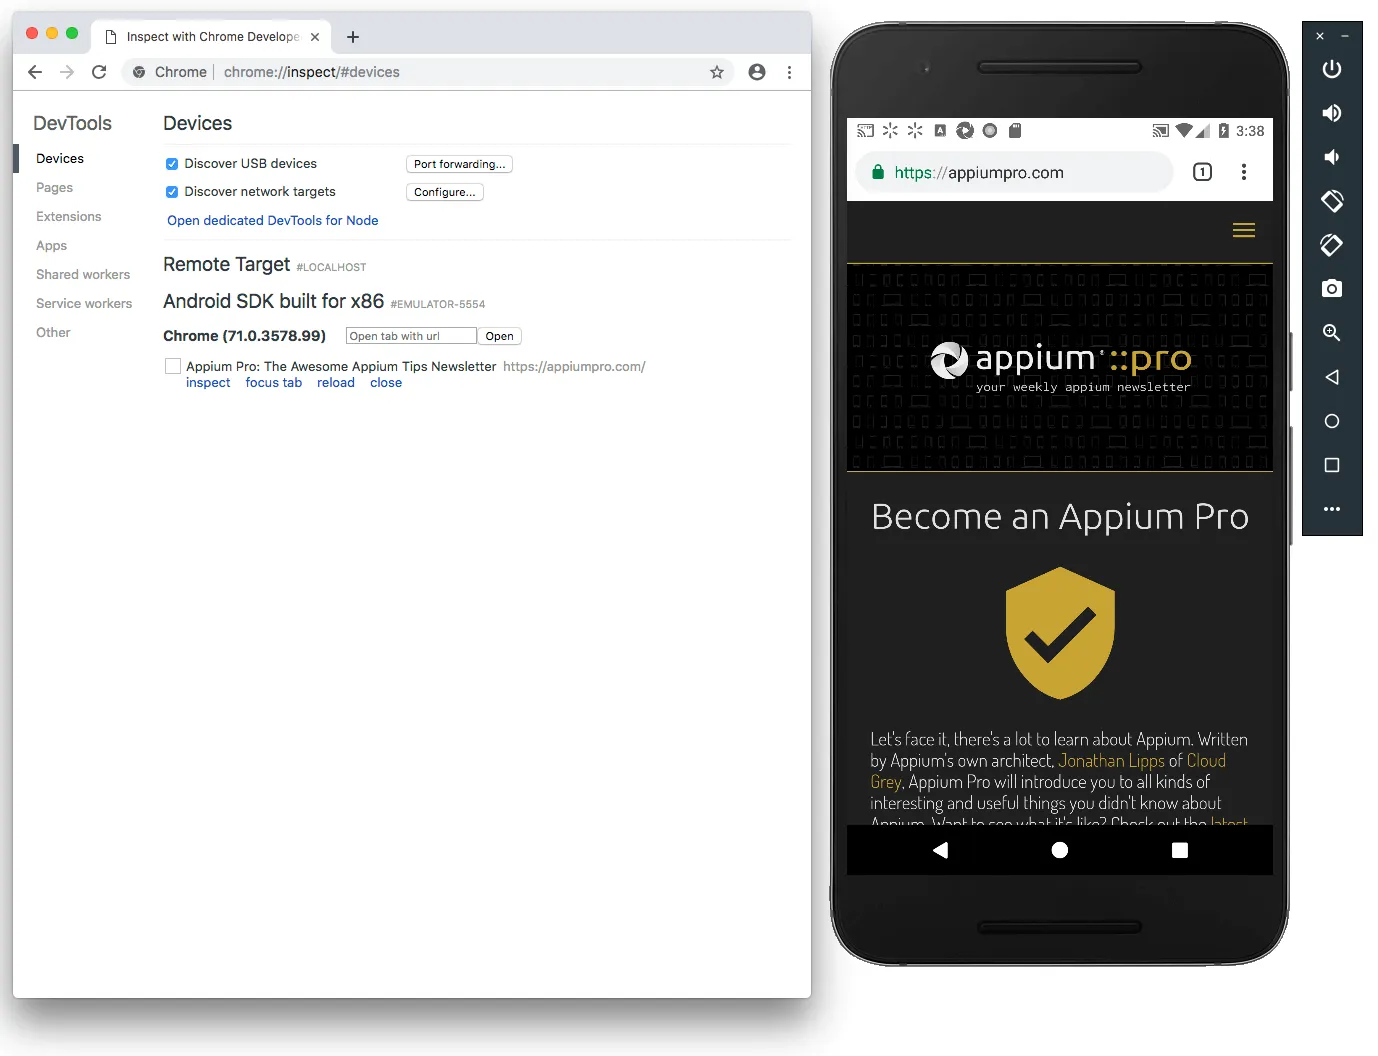
Task: Select Shared workers in sidebar
Action: coord(83,274)
